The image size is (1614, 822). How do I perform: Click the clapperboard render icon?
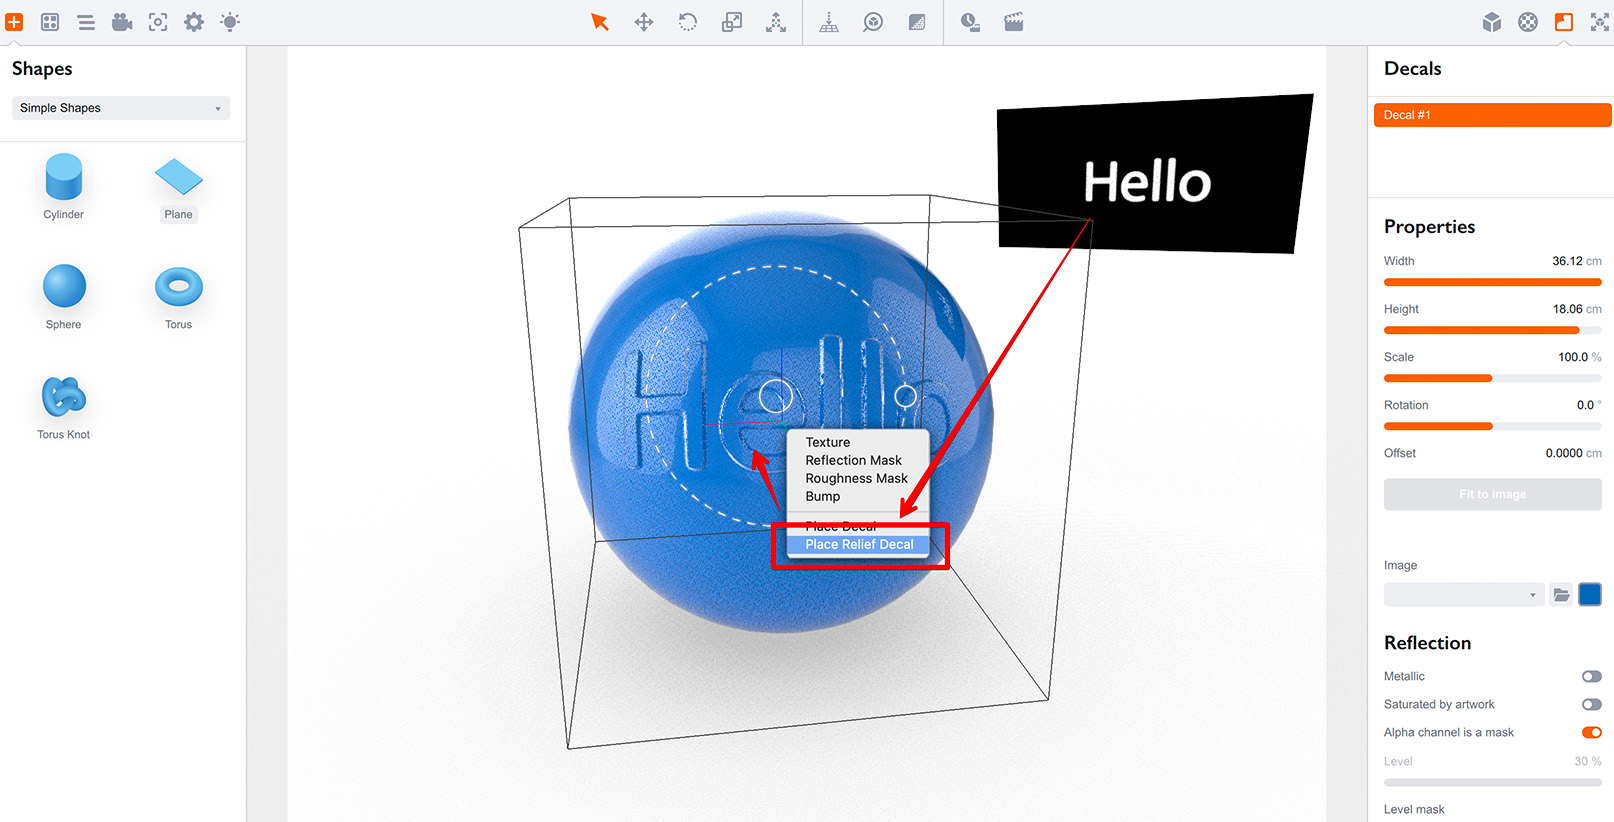1013,22
